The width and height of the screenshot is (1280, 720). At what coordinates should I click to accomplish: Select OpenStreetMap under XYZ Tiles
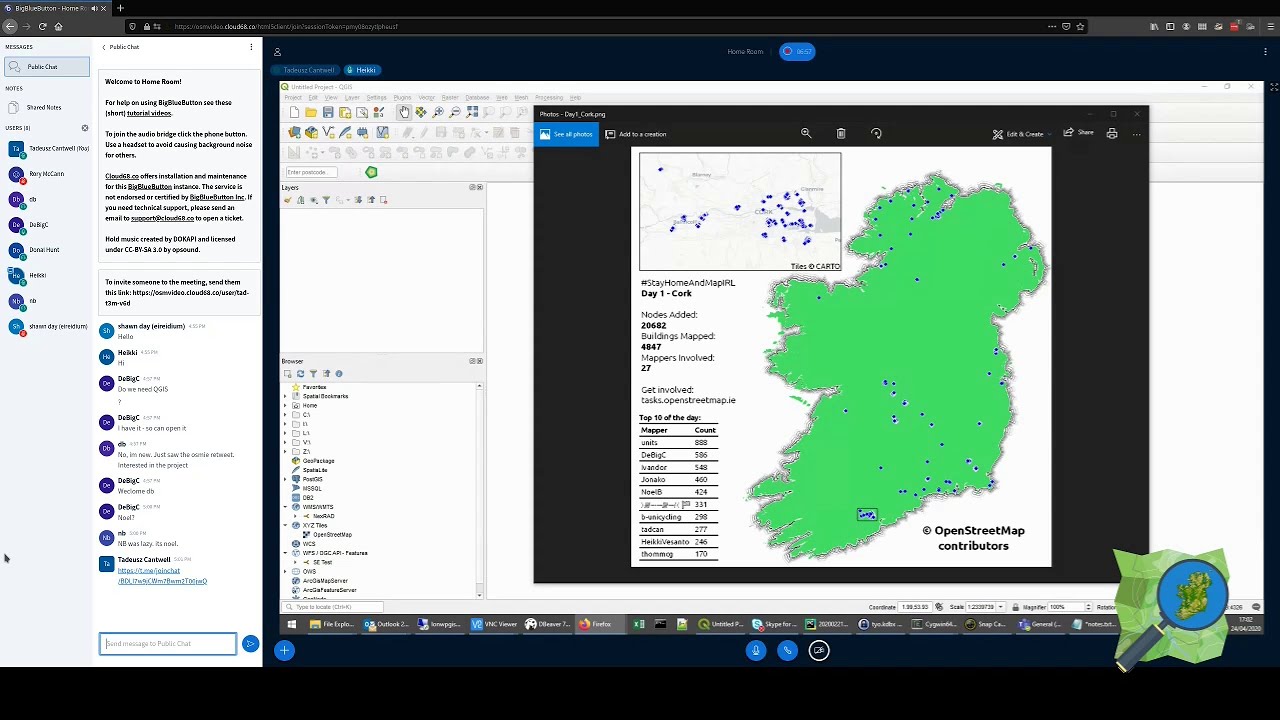pyautogui.click(x=333, y=535)
